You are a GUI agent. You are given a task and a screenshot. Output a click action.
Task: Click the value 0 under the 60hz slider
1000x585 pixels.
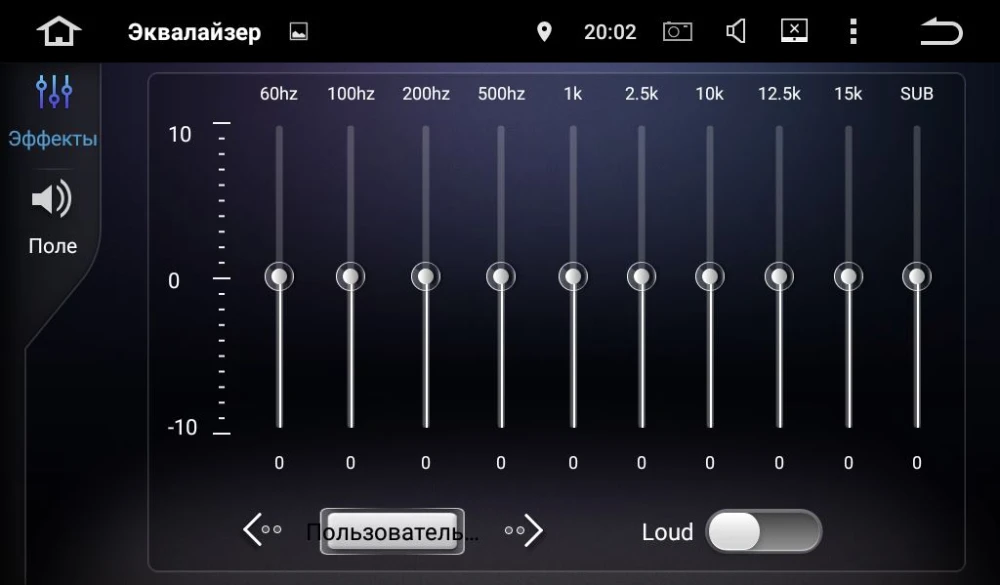[x=279, y=463]
